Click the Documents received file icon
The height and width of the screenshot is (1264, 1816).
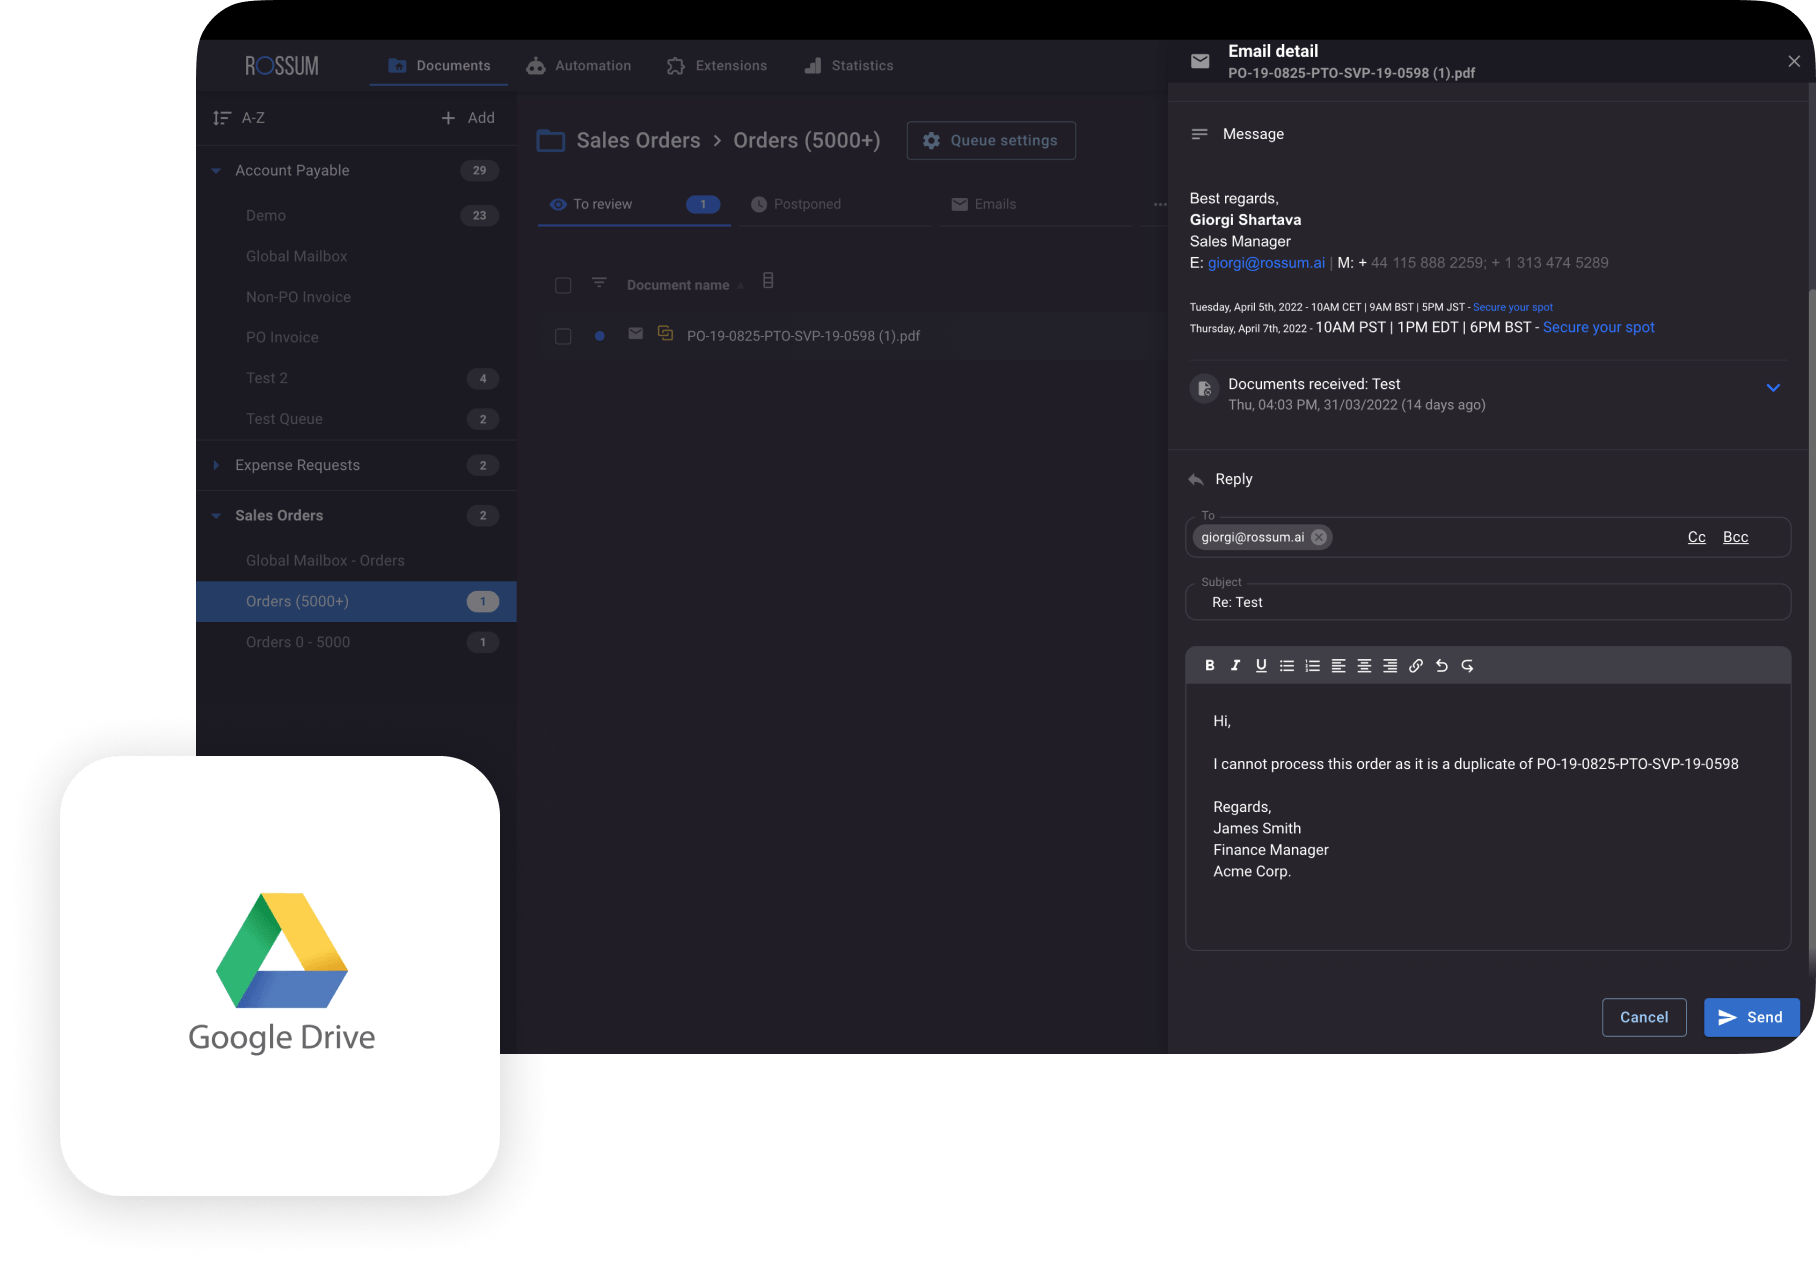[x=1204, y=388]
